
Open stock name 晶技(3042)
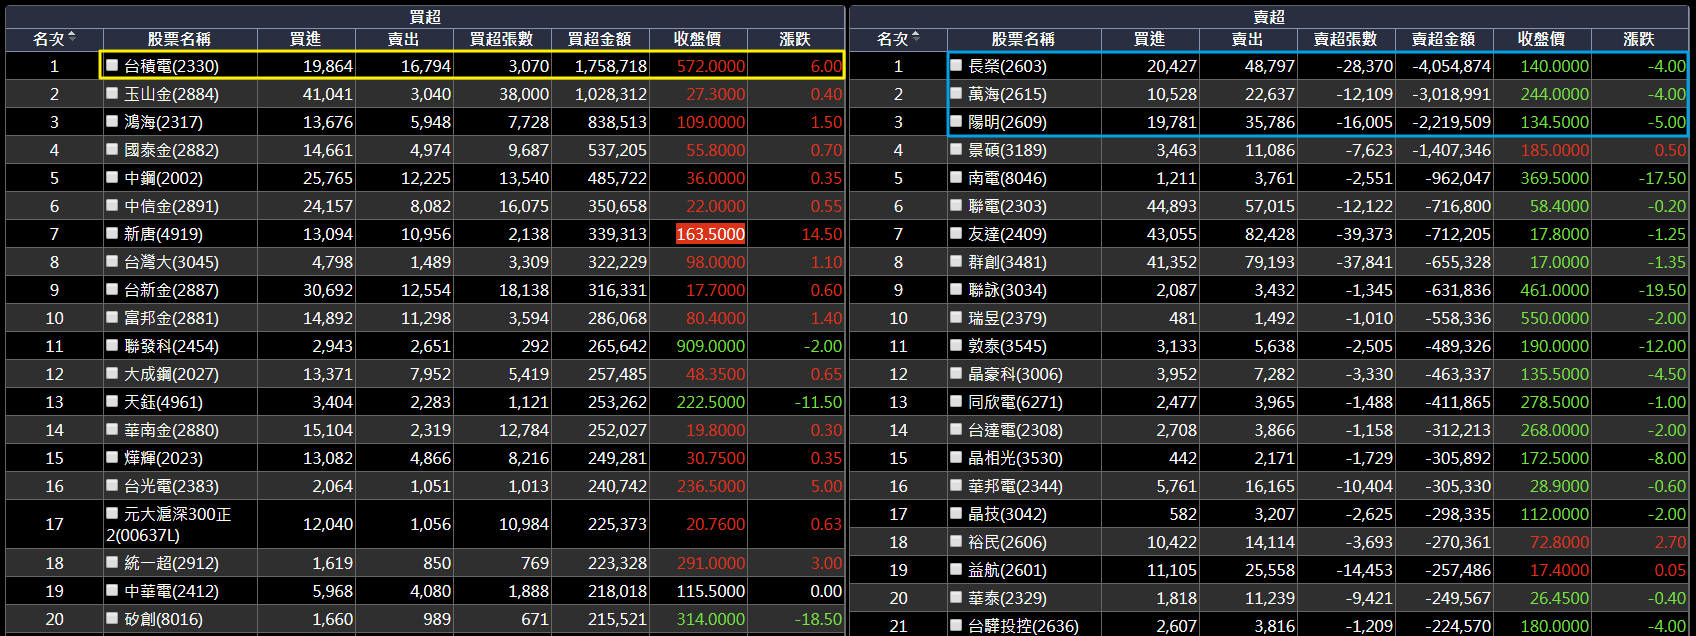click(x=1007, y=514)
